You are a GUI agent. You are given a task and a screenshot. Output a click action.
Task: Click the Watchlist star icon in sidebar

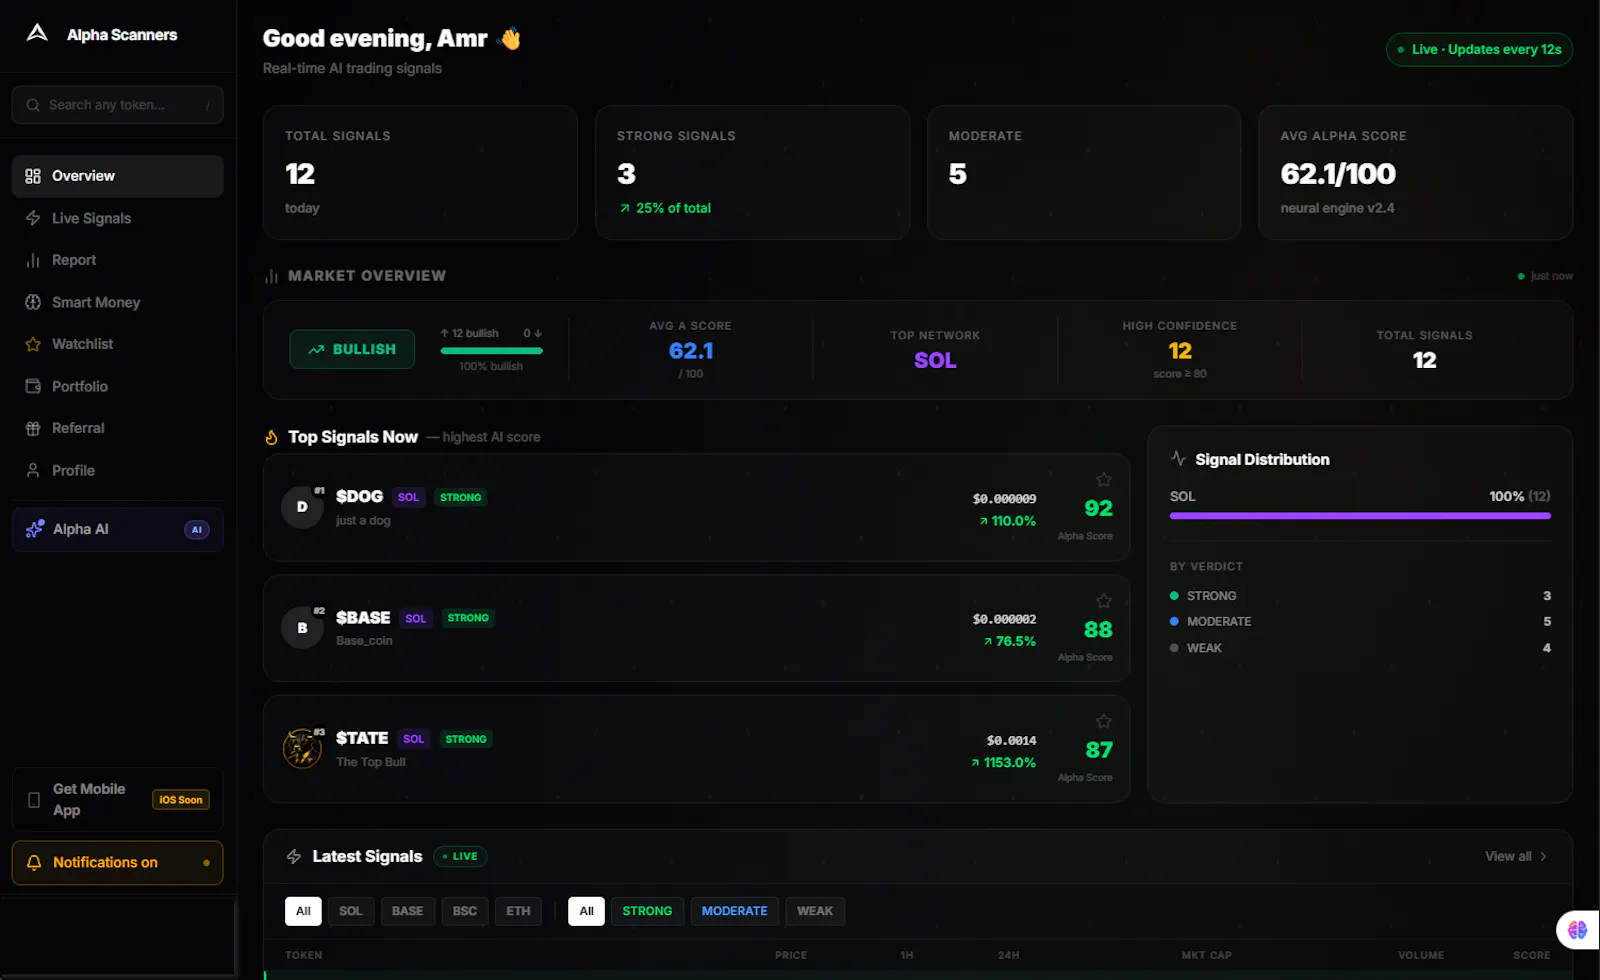click(x=33, y=344)
